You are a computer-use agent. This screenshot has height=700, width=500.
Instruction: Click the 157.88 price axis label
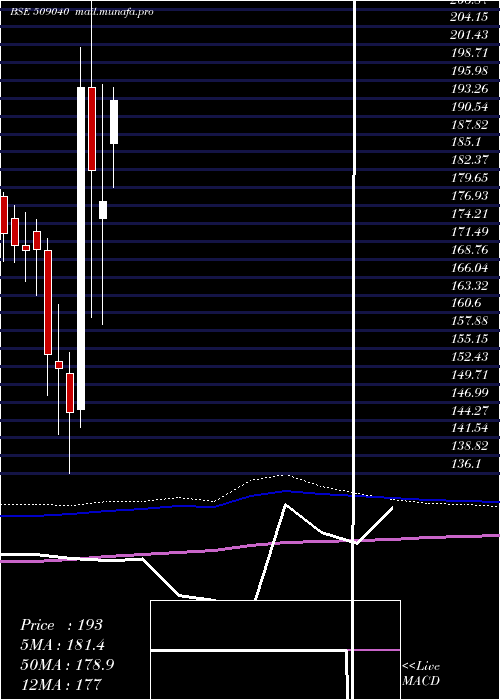469,321
